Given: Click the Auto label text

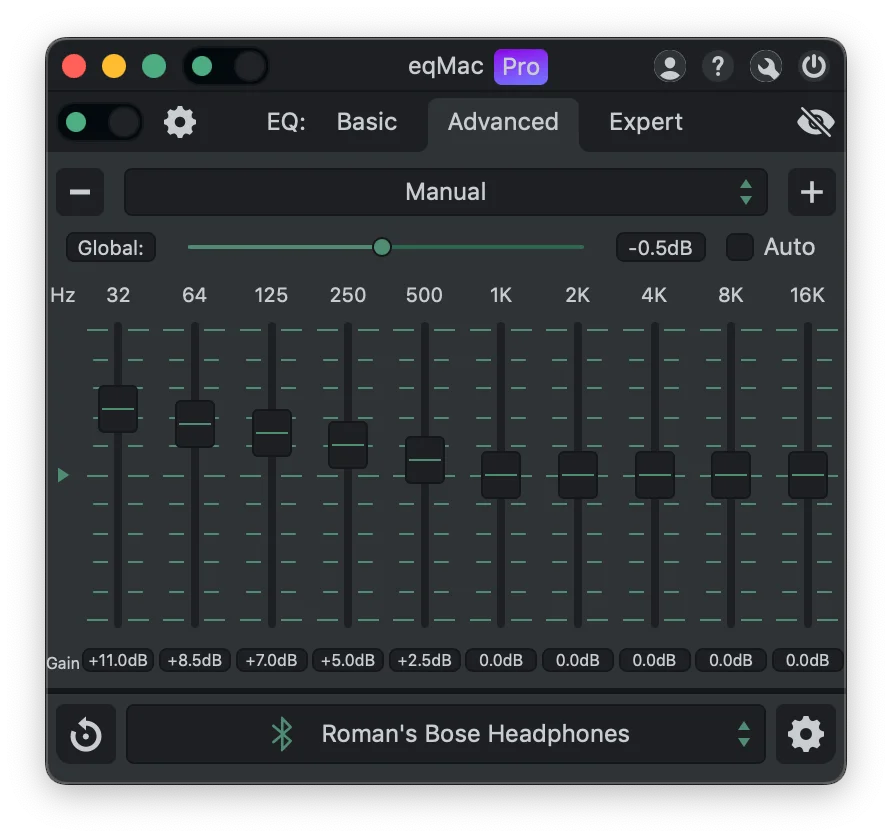Looking at the screenshot, I should [790, 247].
